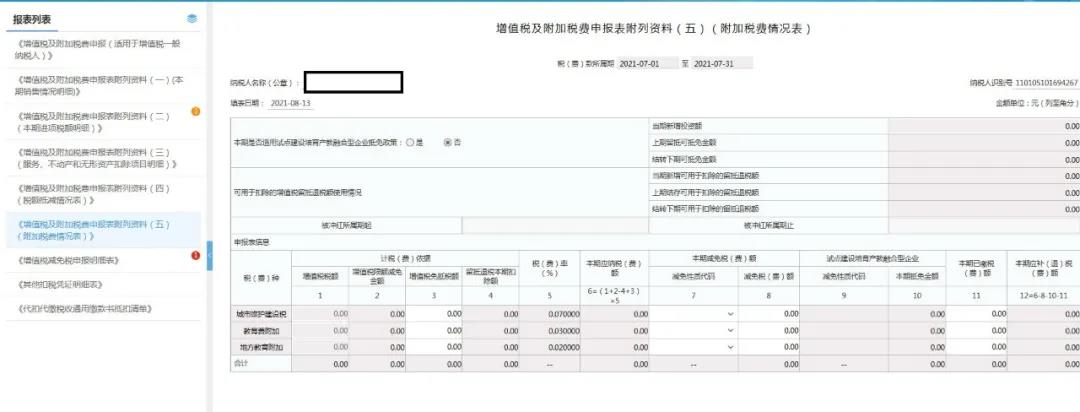Click the red error badge on 增值税减免税申报明细表
This screenshot has width=1080, height=412.
coord(196,255)
